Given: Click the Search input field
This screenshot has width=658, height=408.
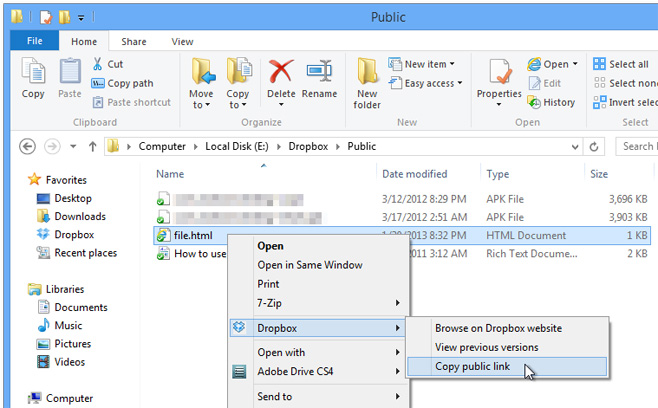Looking at the screenshot, I should pos(637,146).
